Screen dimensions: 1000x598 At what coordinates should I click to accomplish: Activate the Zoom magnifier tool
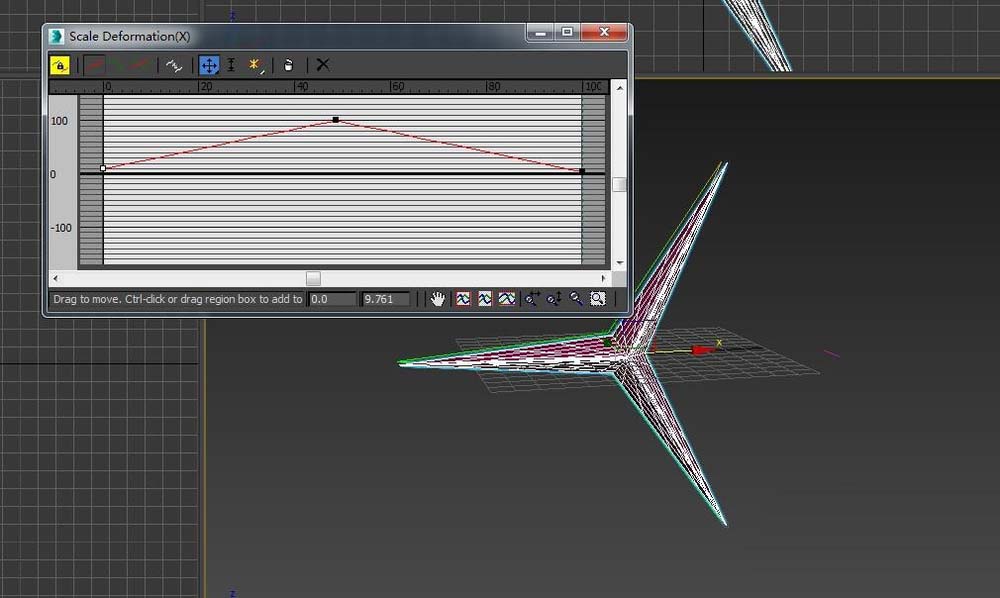click(x=576, y=299)
